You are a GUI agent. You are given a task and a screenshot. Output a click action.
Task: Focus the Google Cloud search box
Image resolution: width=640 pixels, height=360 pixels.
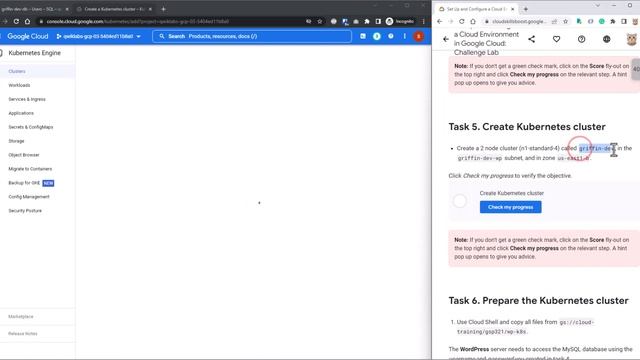(252, 36)
